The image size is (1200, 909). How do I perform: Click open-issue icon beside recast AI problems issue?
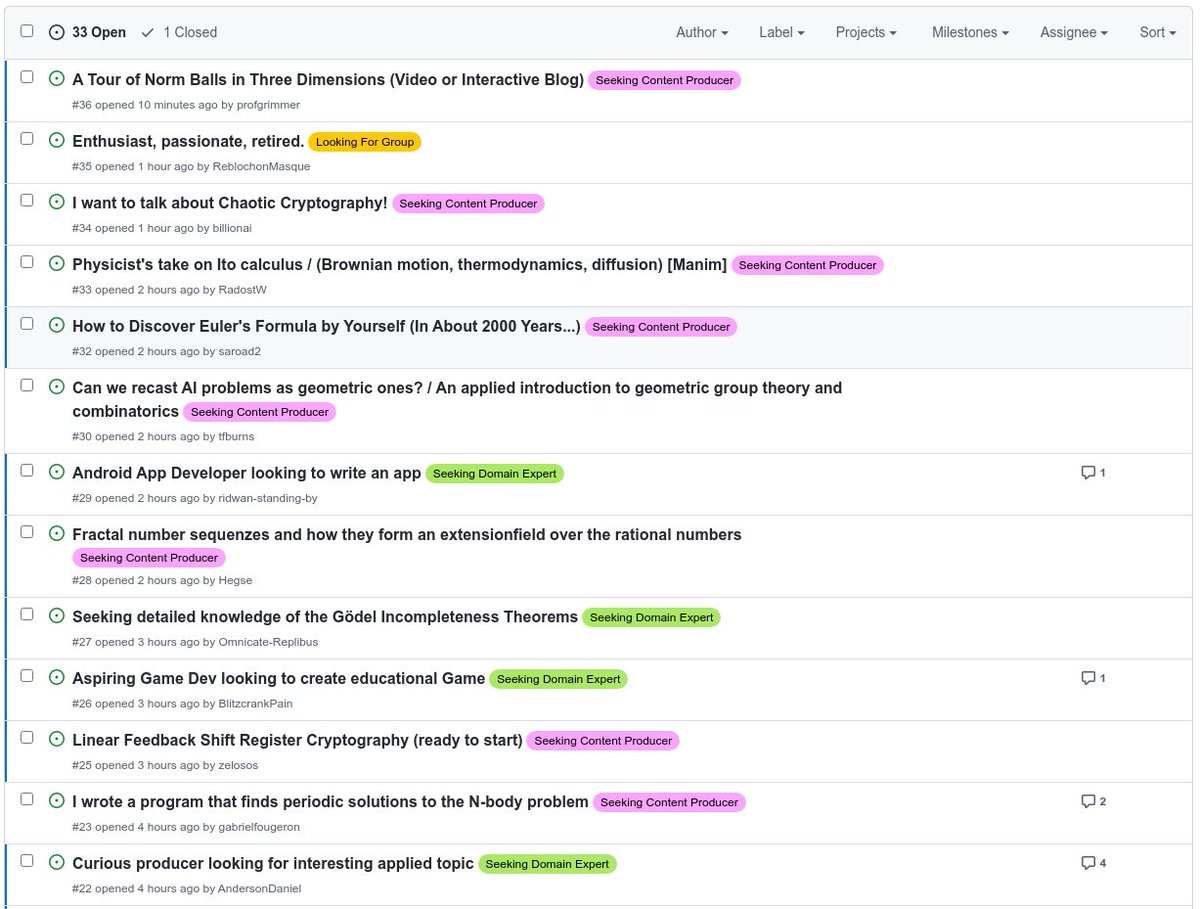[56, 386]
